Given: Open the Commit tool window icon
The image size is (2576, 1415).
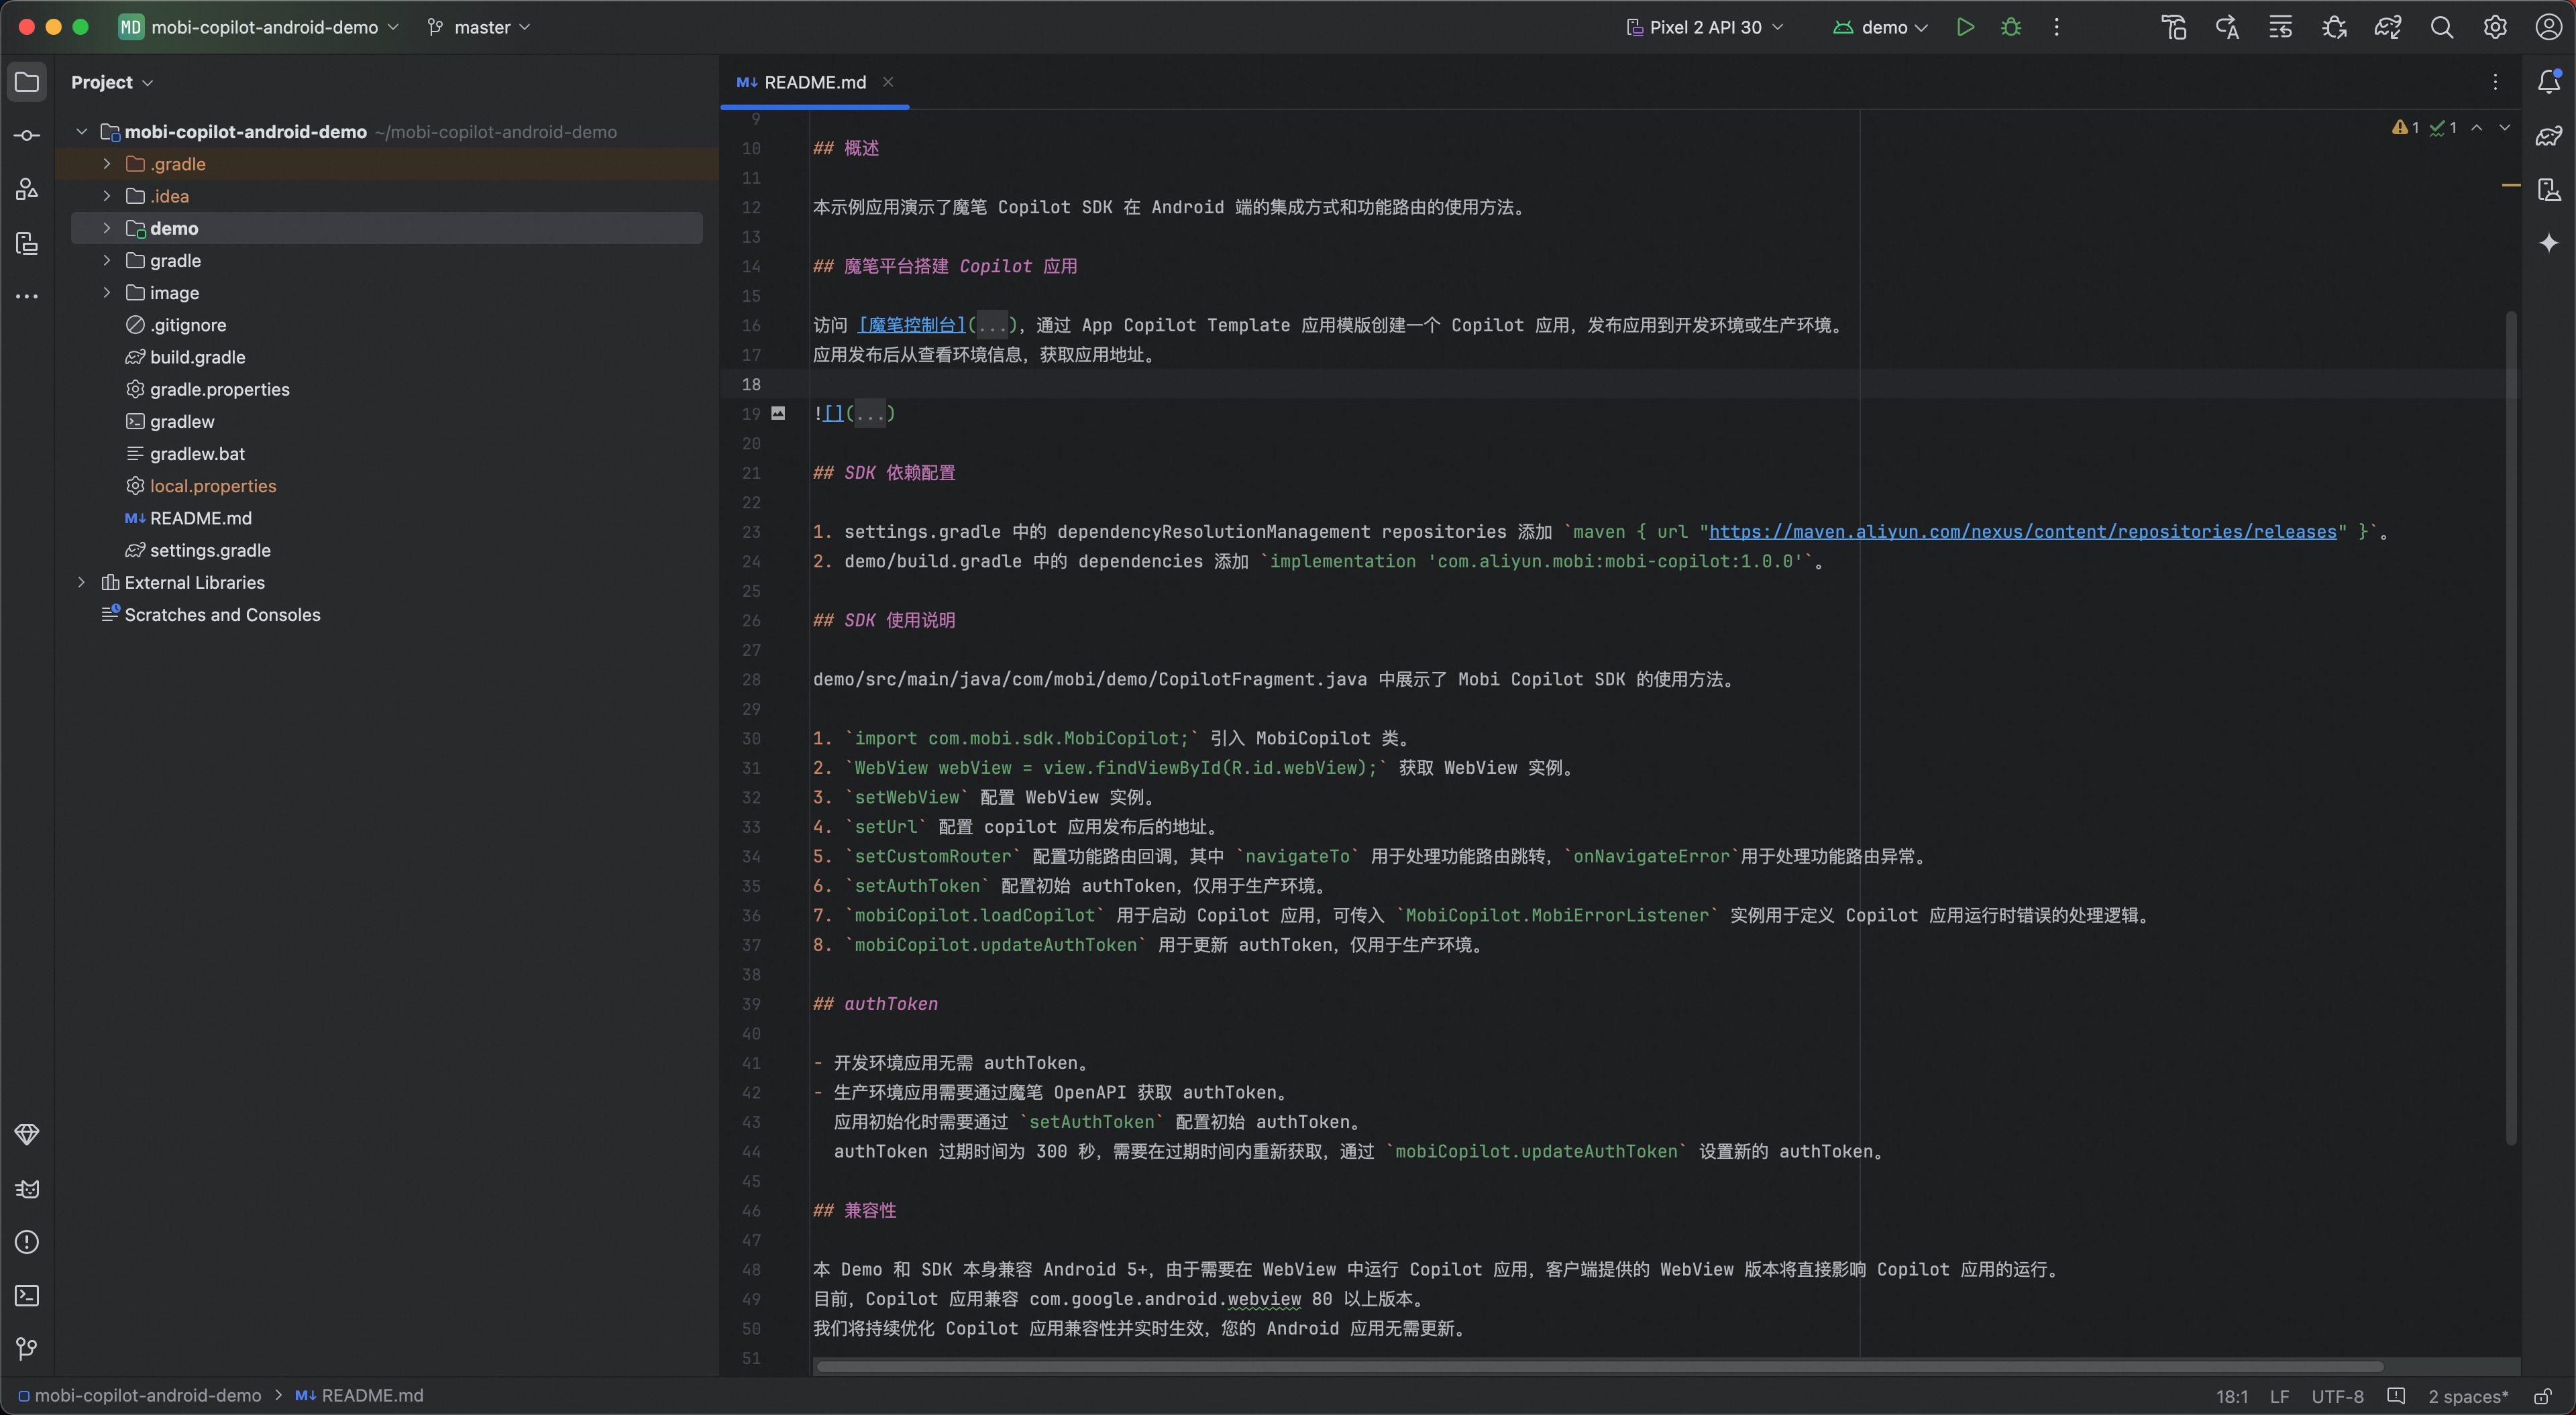Looking at the screenshot, I should [x=27, y=135].
